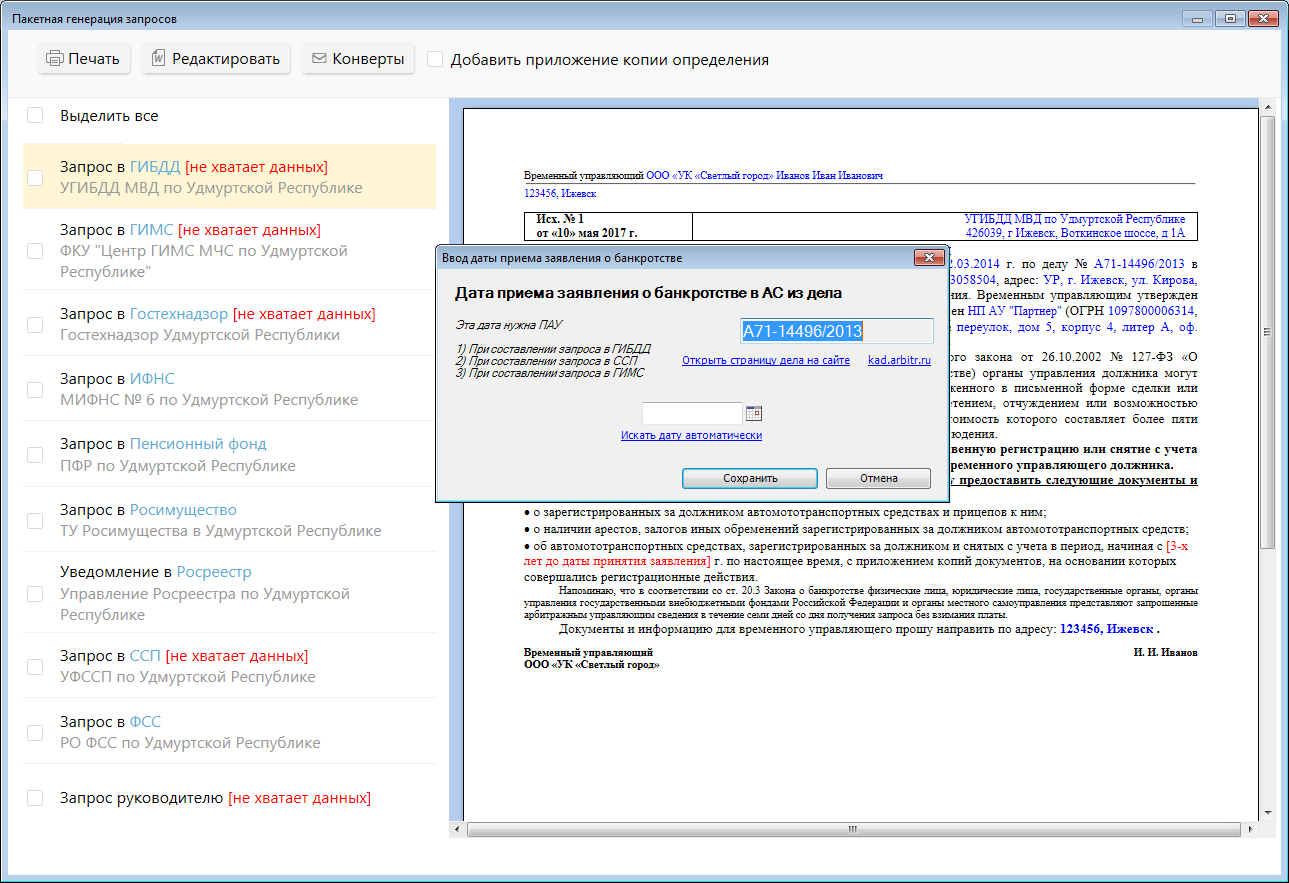Select the Запрос в Пенсионный фонд checkbox
Image resolution: width=1289 pixels, height=883 pixels.
click(x=35, y=455)
